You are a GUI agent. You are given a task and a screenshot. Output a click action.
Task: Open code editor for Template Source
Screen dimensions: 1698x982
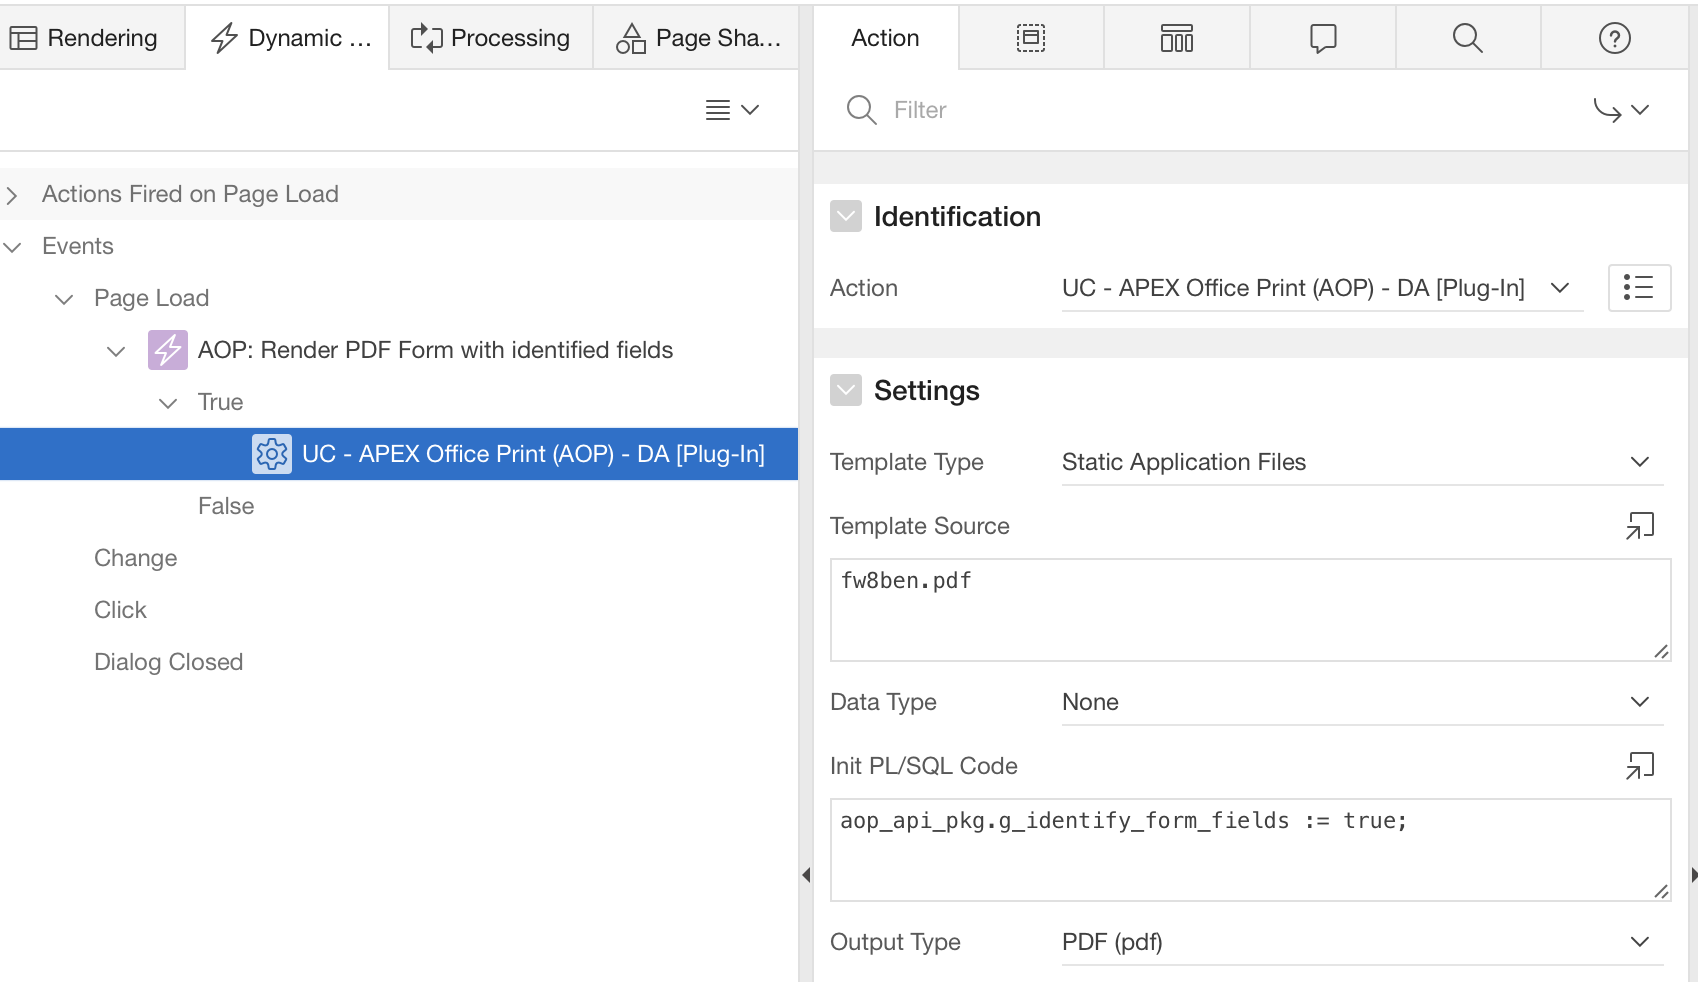1640,525
